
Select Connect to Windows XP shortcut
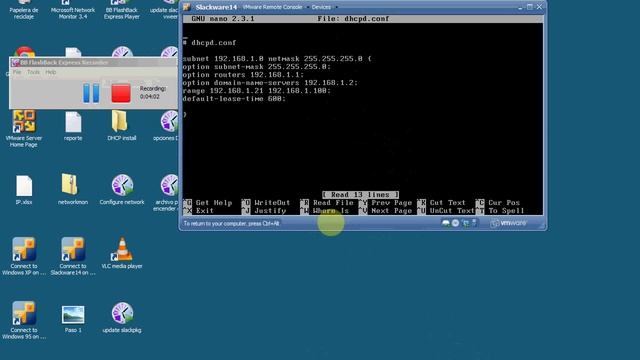pyautogui.click(x=24, y=256)
